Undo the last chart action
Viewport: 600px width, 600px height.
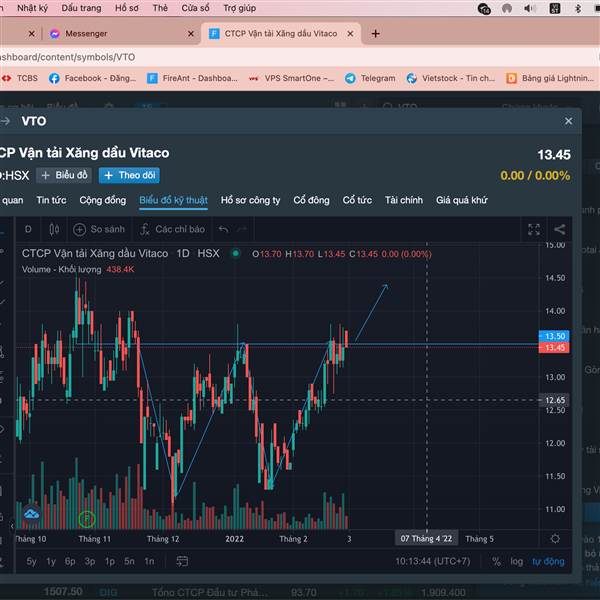pyautogui.click(x=223, y=229)
